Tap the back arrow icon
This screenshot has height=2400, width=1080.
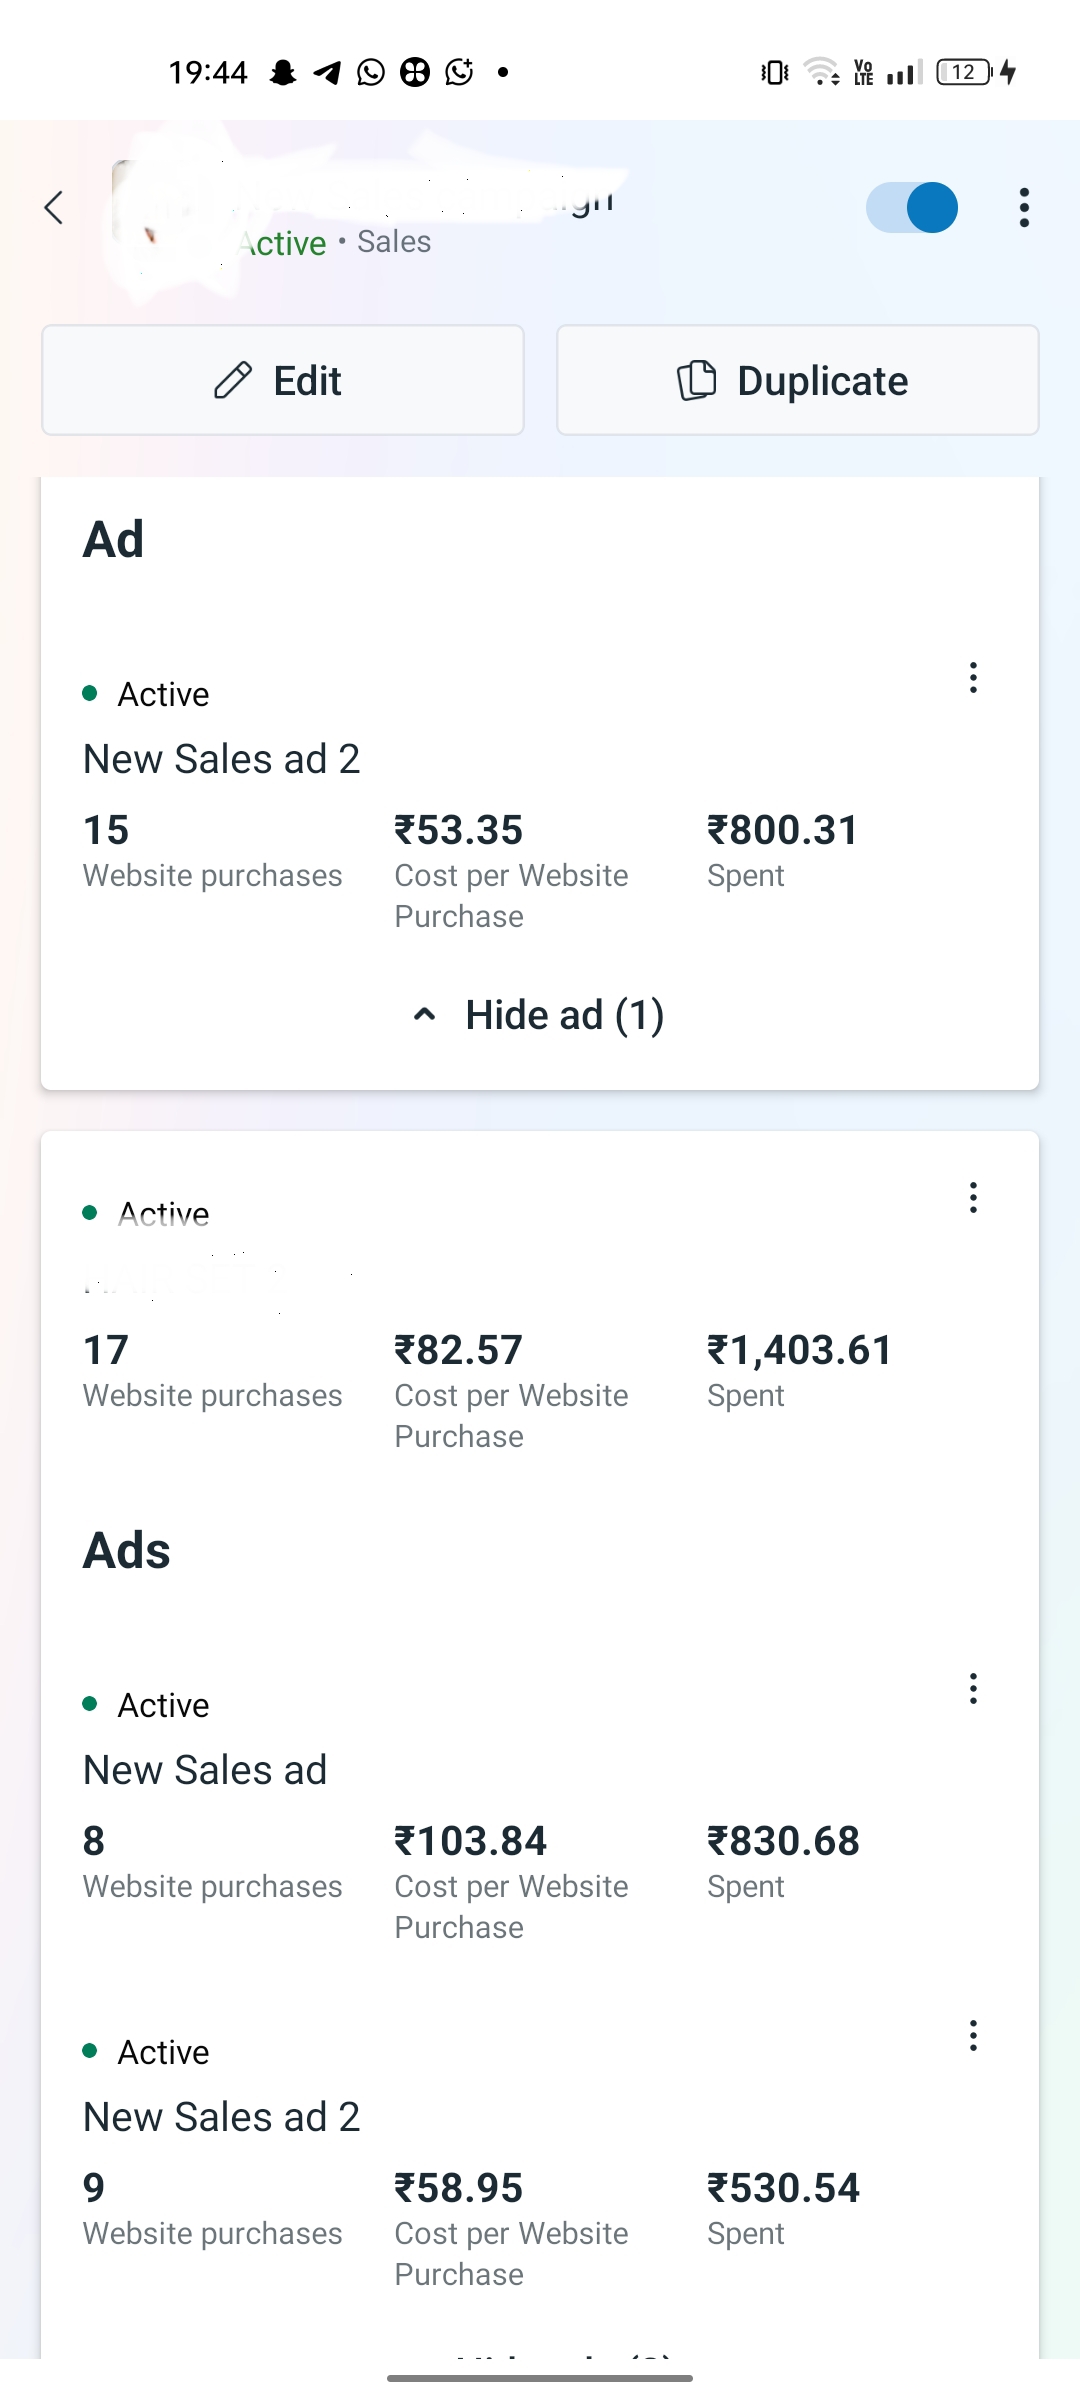[x=54, y=208]
